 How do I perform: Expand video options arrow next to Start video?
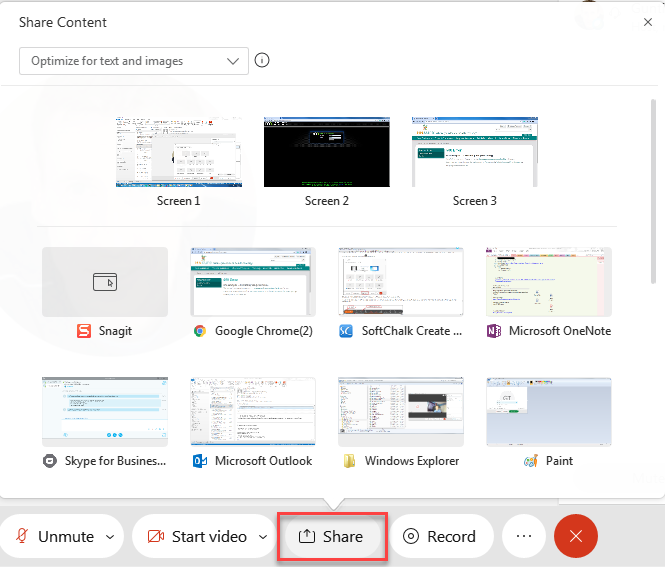[263, 537]
